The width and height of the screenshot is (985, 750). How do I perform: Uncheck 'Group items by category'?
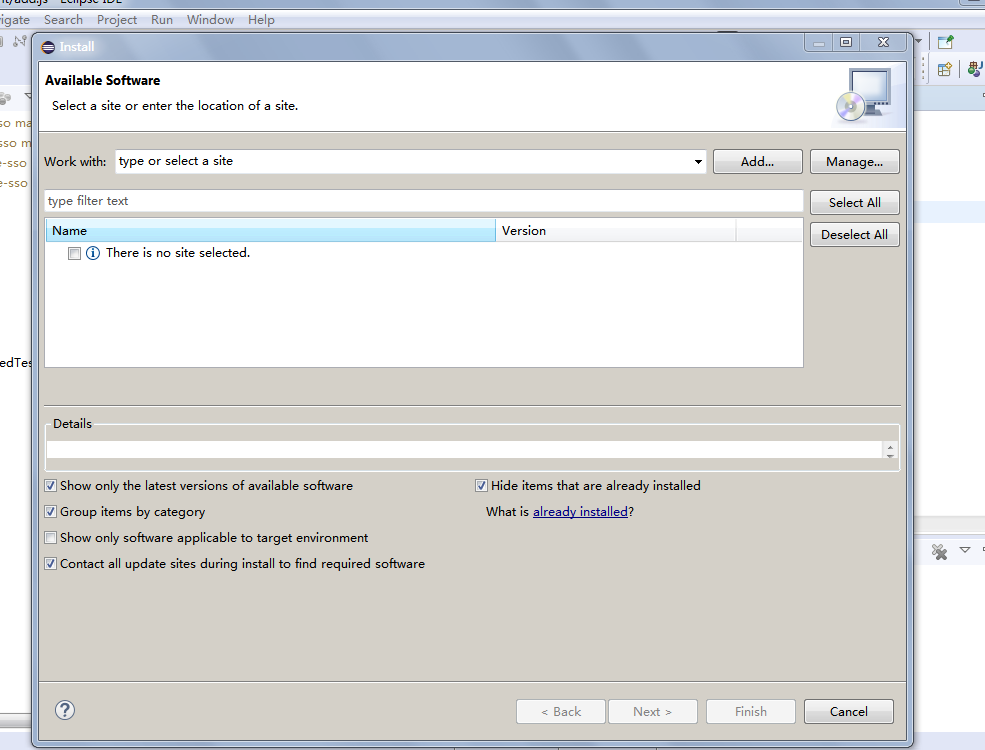(50, 511)
